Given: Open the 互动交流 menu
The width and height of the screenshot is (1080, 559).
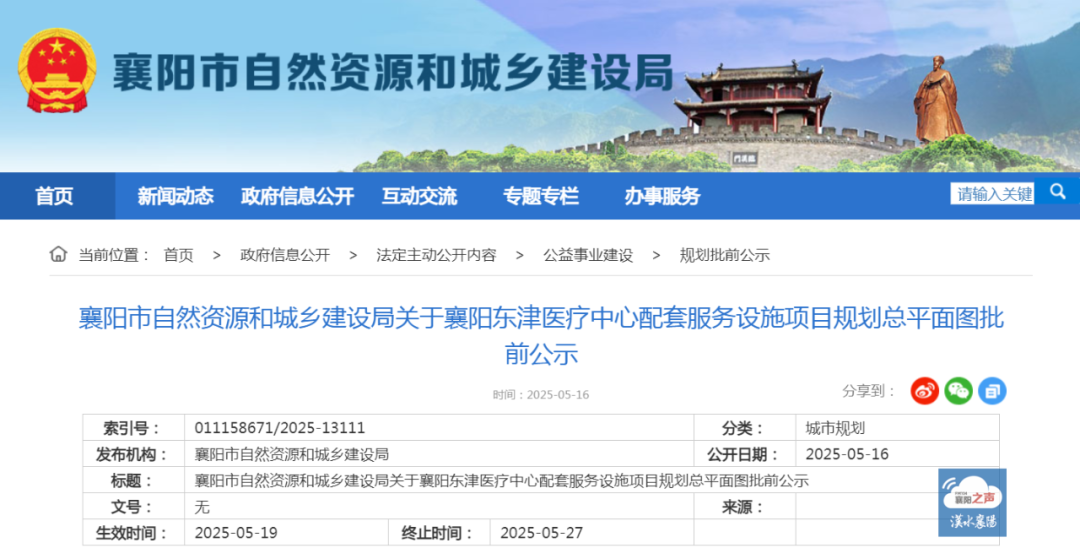Looking at the screenshot, I should 419,196.
